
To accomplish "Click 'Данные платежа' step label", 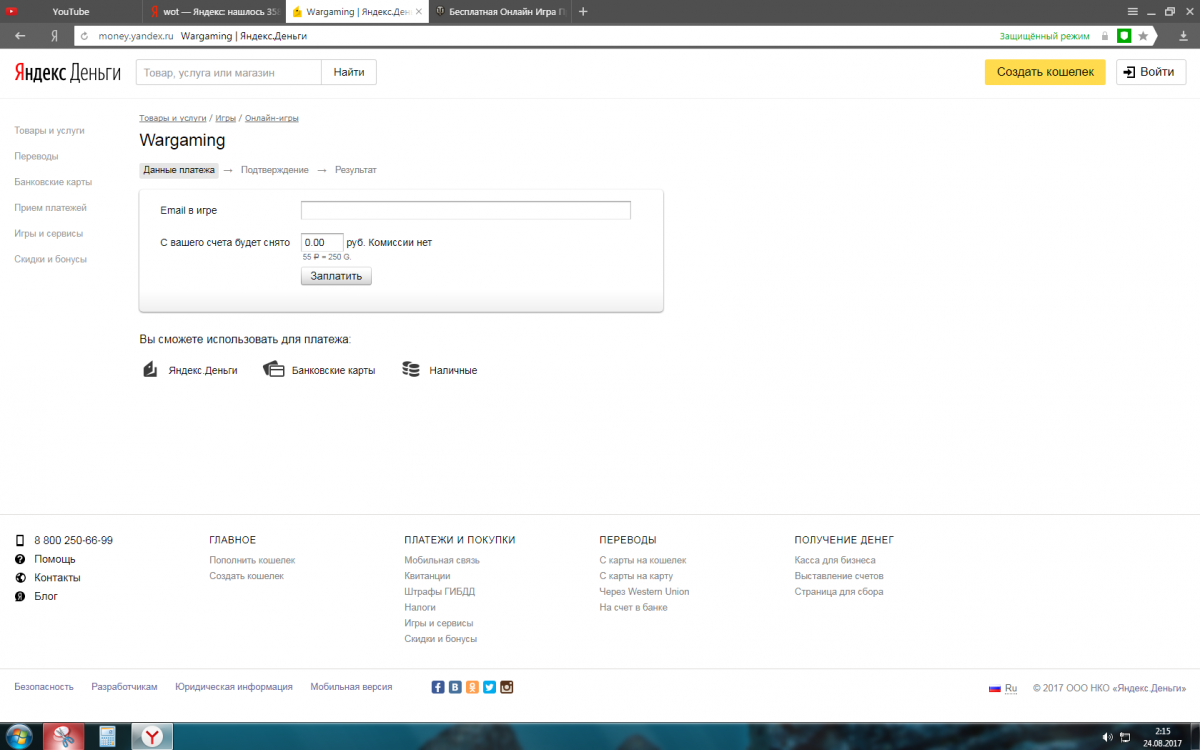I will point(179,170).
